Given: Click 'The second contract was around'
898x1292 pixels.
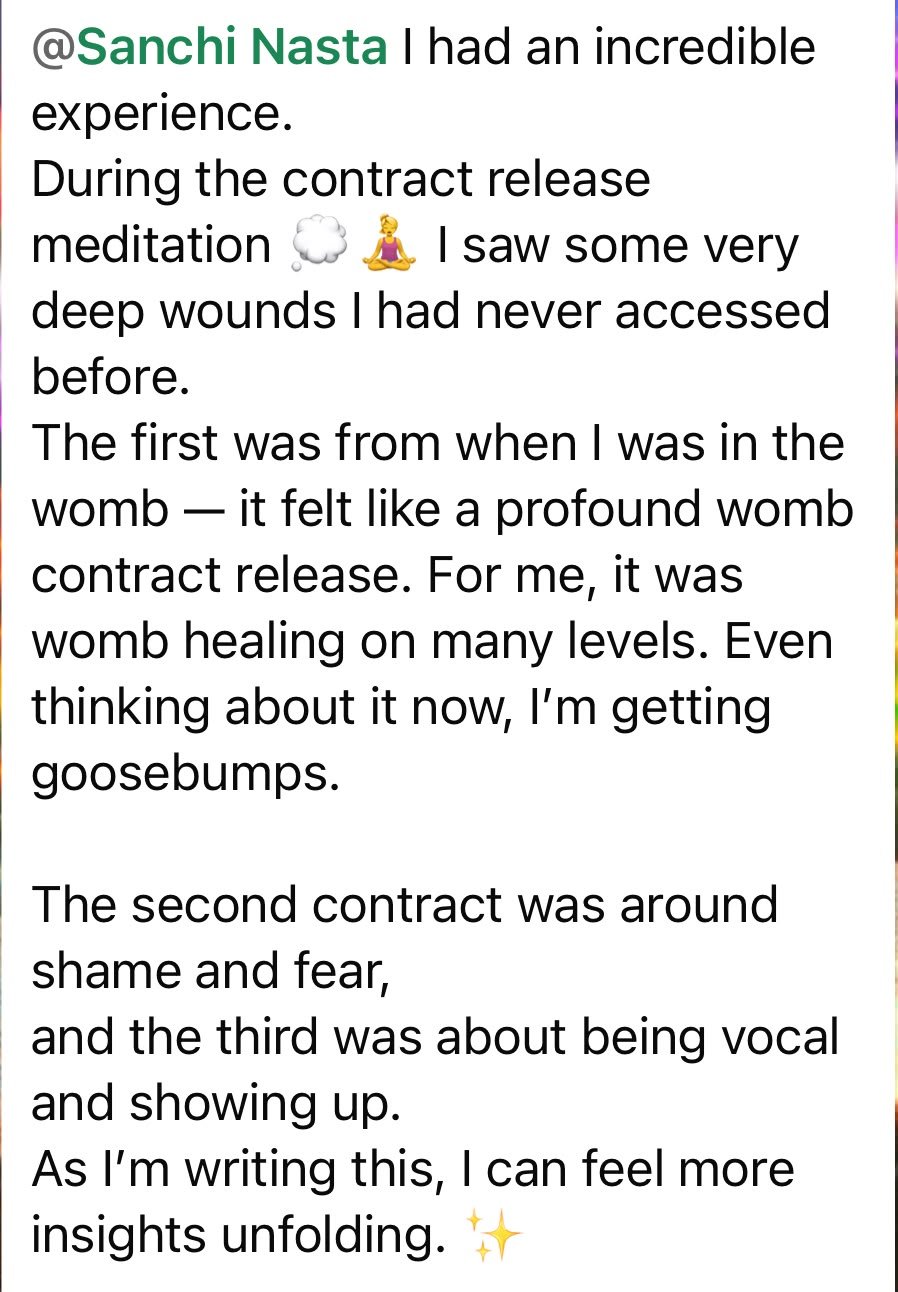Looking at the screenshot, I should point(405,906).
